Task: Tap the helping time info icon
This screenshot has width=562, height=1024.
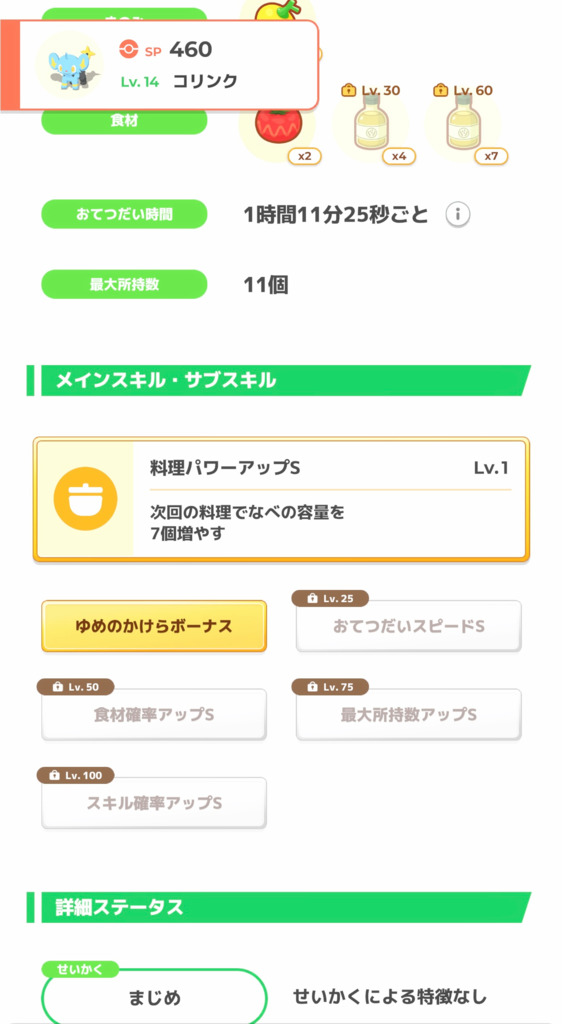Action: coord(458,214)
